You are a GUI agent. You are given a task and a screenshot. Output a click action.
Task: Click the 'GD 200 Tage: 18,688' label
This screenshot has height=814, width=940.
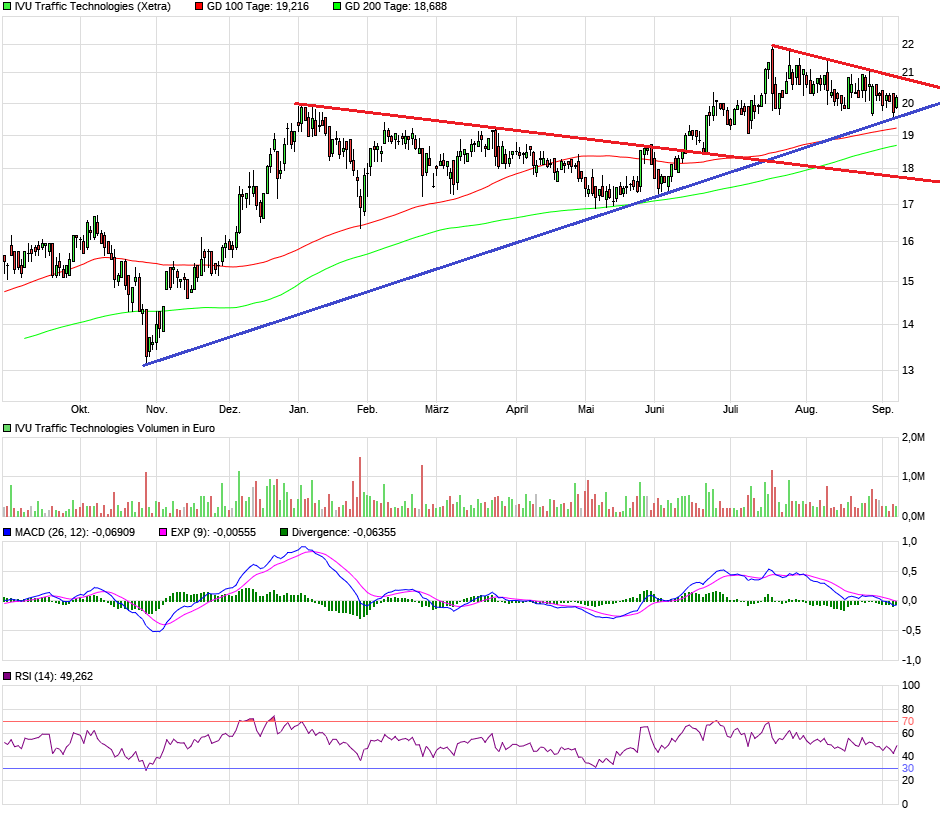tap(396, 7)
